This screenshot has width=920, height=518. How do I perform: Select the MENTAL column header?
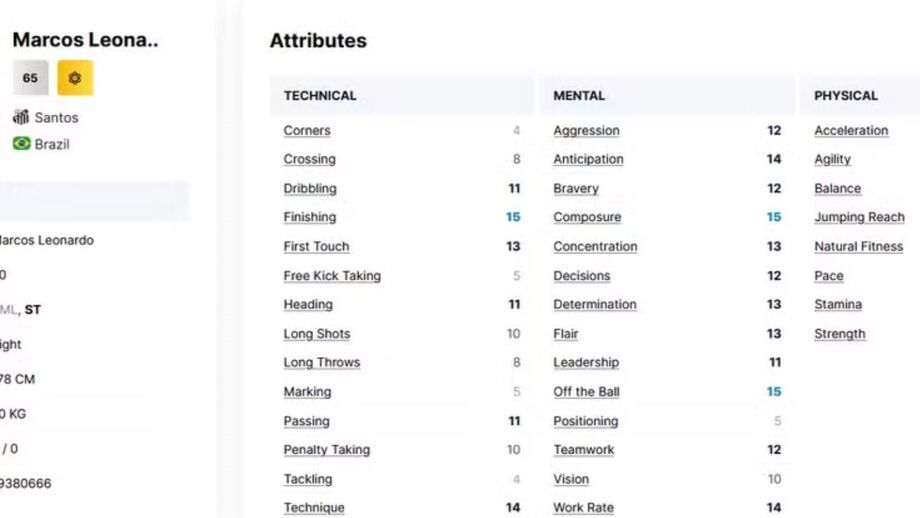coord(579,96)
